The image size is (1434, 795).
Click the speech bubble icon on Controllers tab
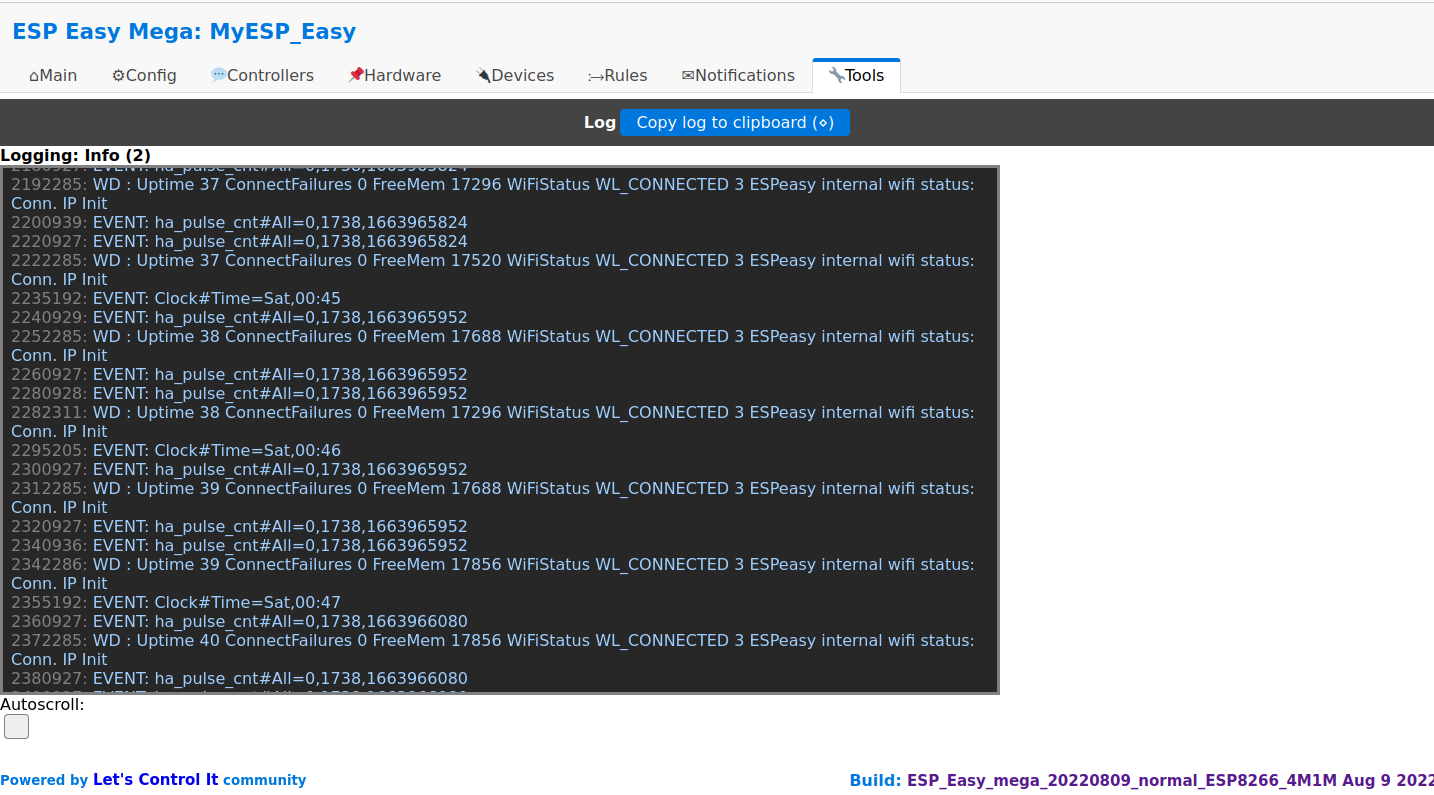(x=218, y=76)
